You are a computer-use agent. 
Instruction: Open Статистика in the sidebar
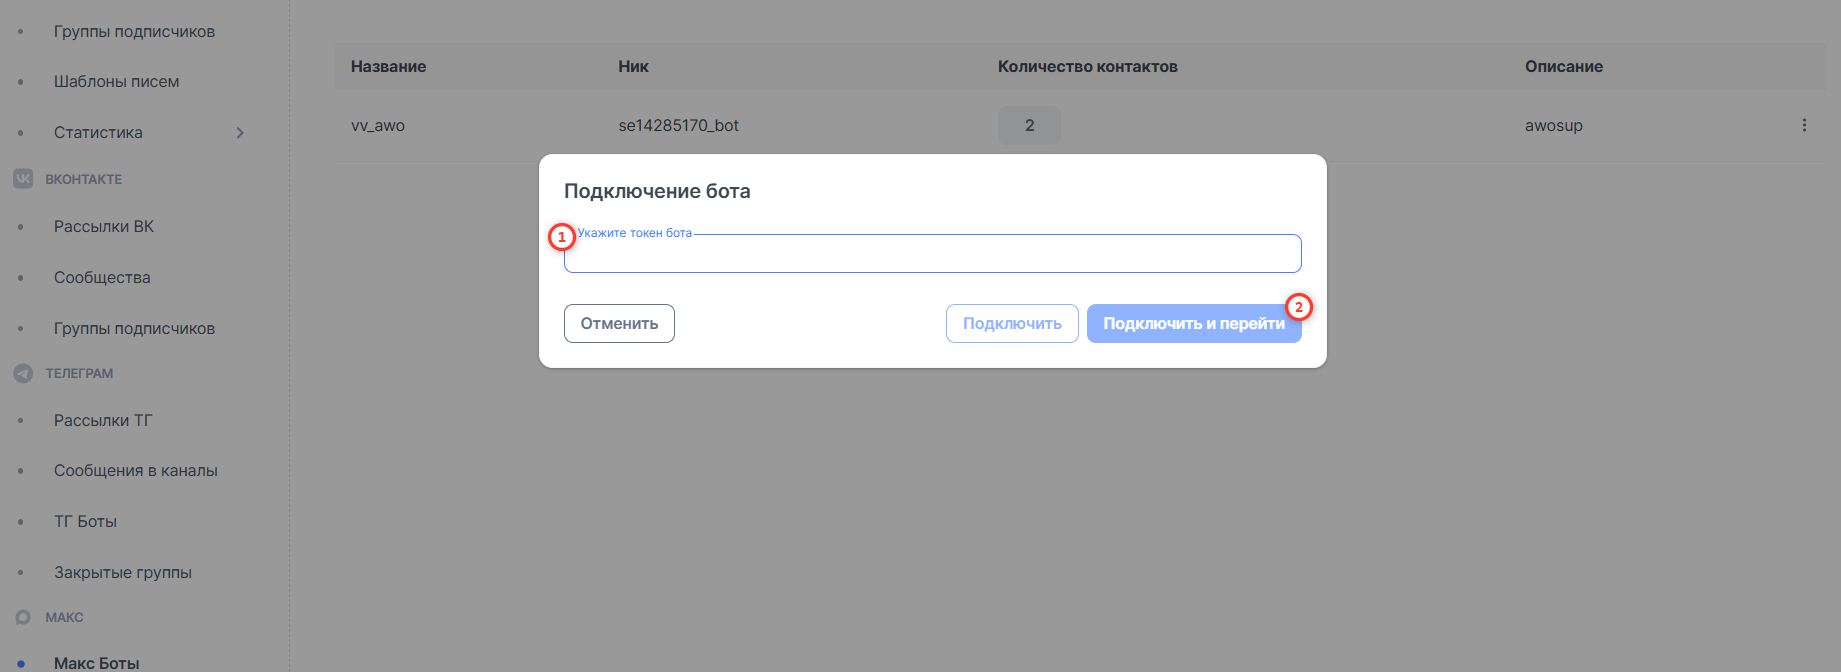[x=98, y=132]
